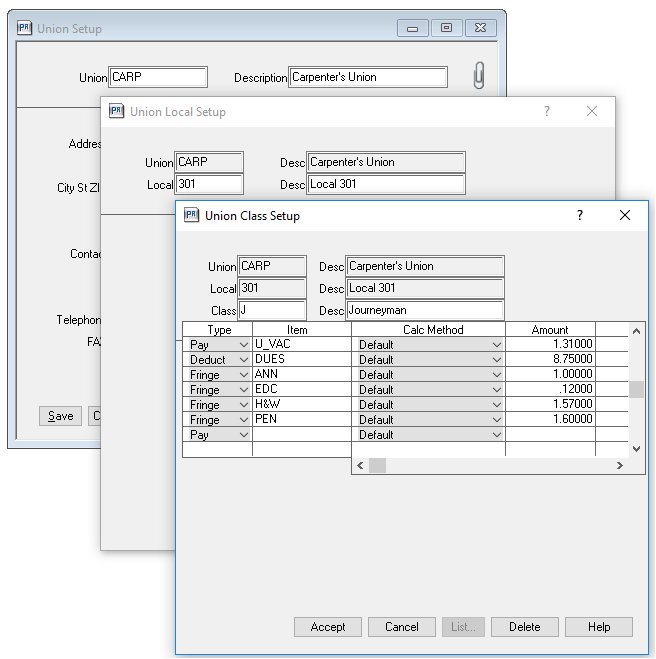Click Local 301 Desc field in Union Local Setup
Image resolution: width=656 pixels, height=659 pixels.
click(386, 184)
